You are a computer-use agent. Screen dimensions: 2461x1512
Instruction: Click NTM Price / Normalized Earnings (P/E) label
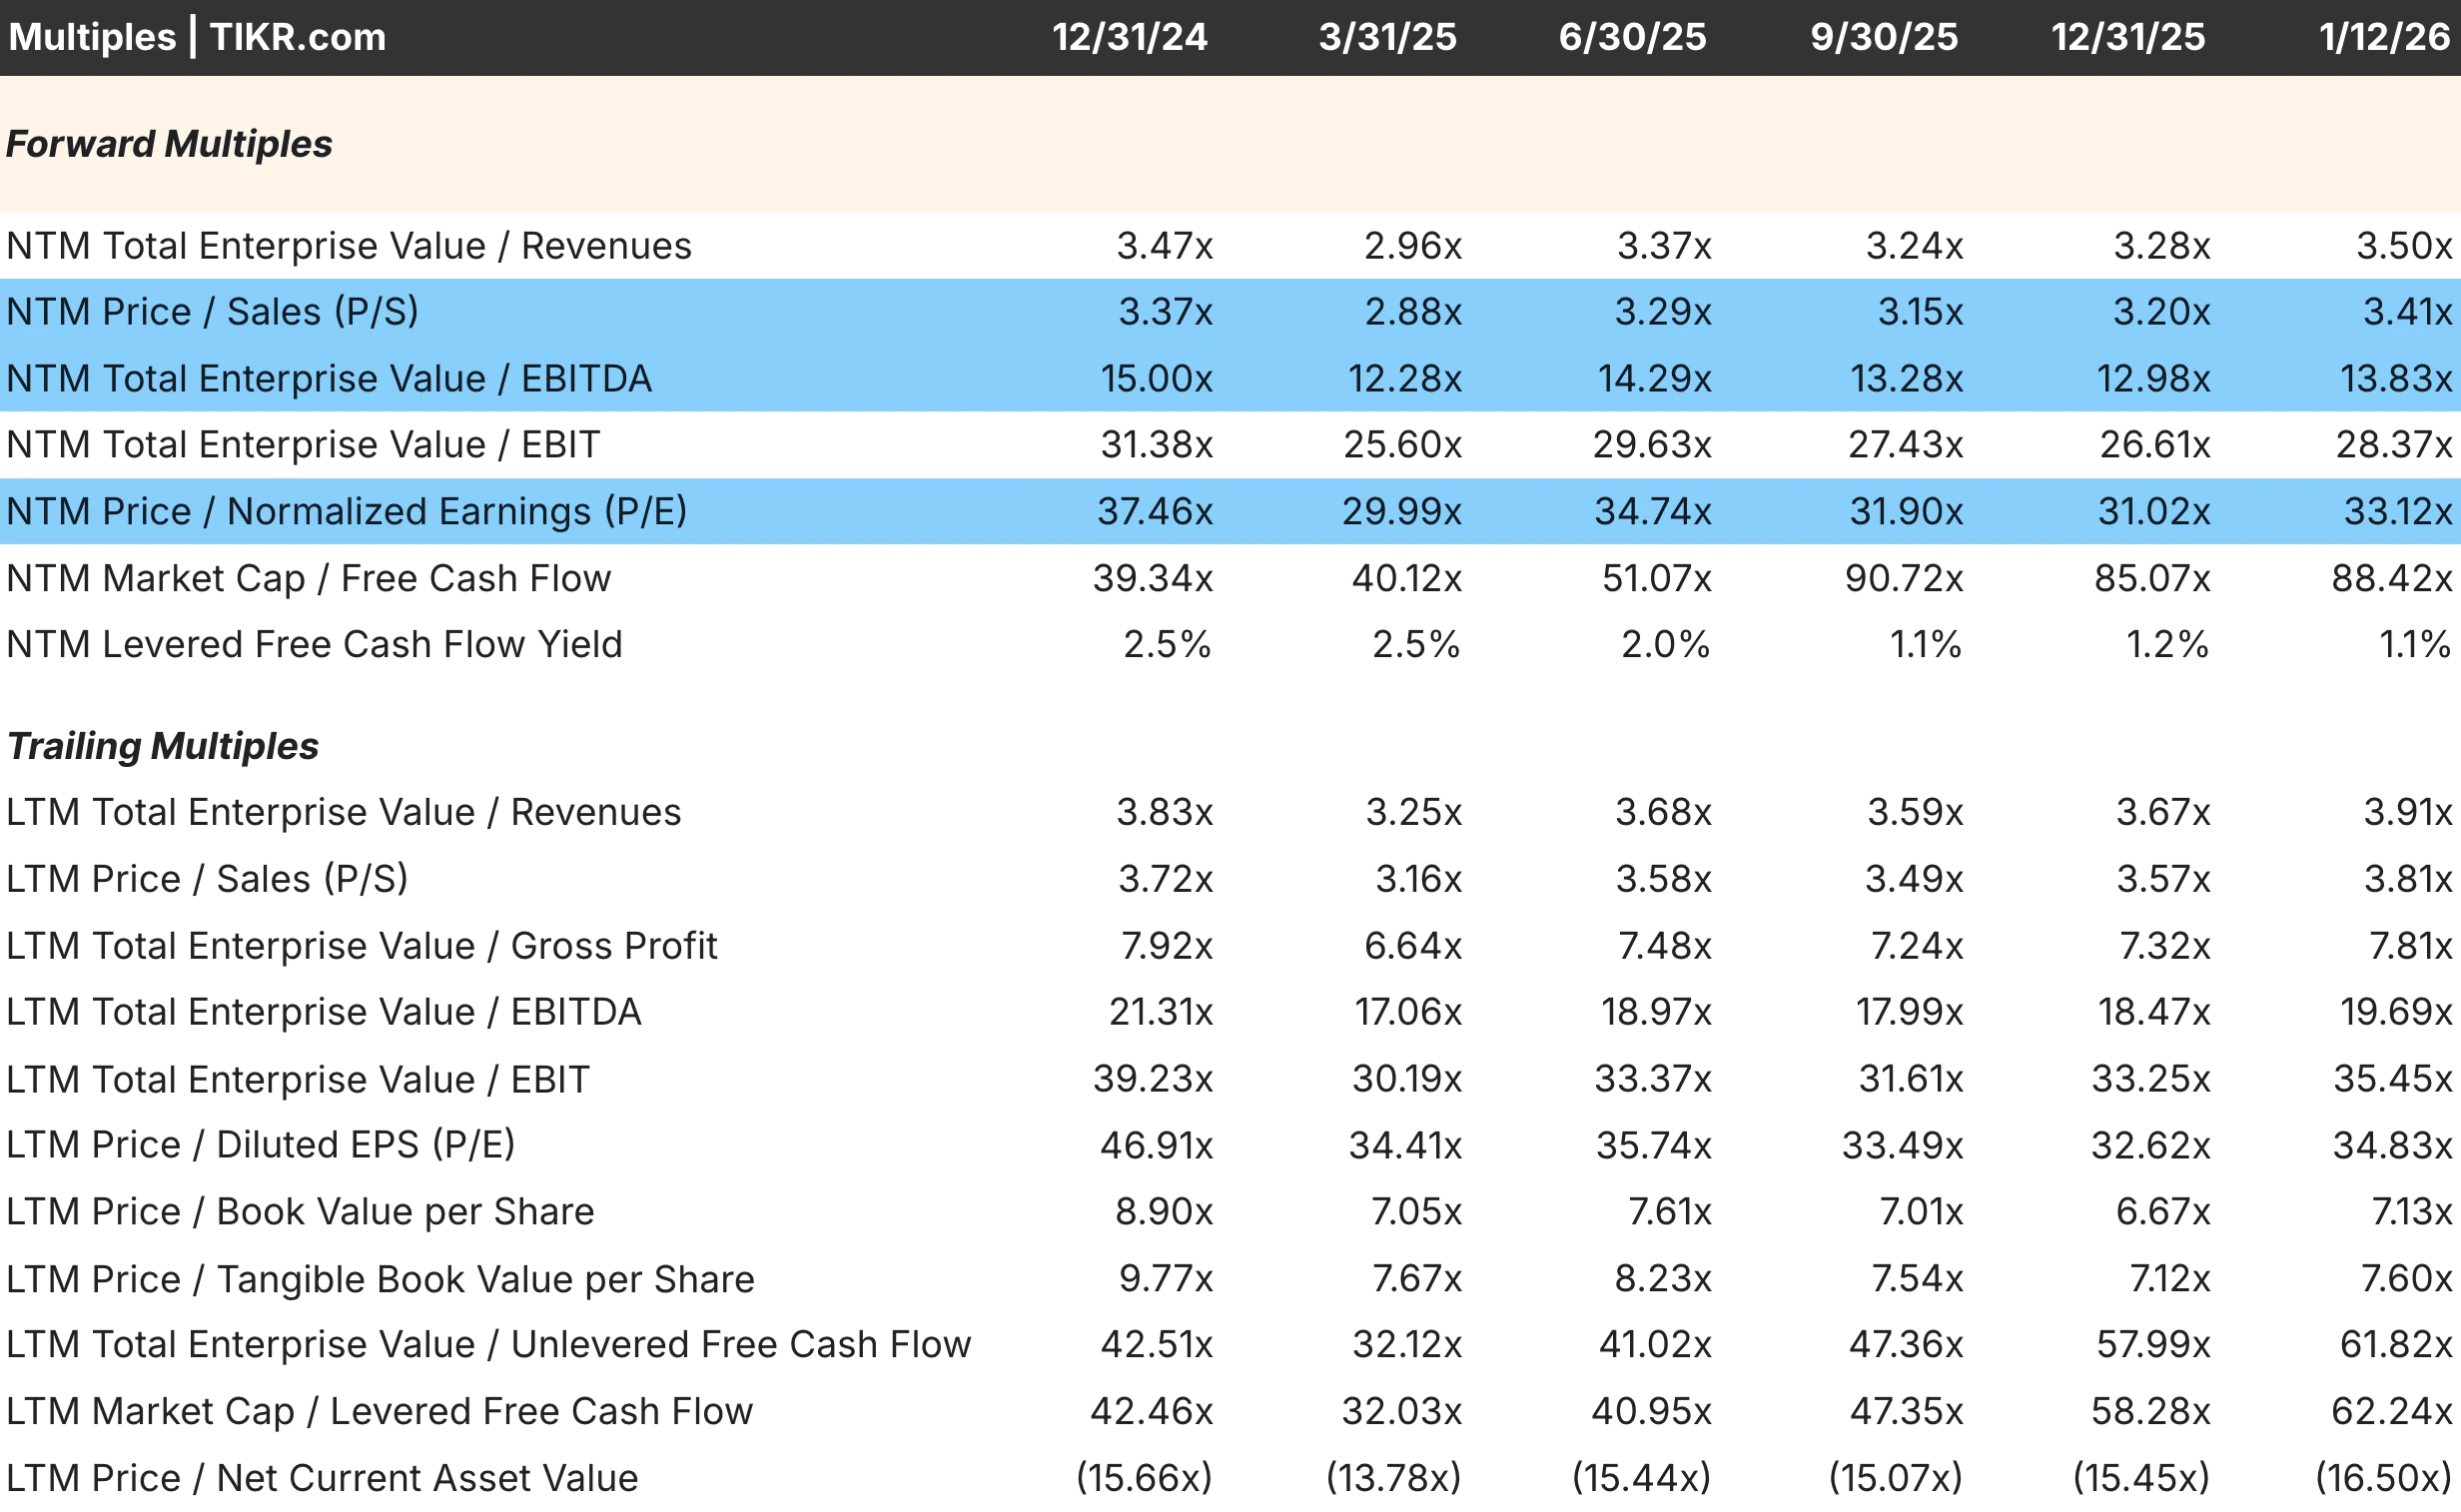346,511
